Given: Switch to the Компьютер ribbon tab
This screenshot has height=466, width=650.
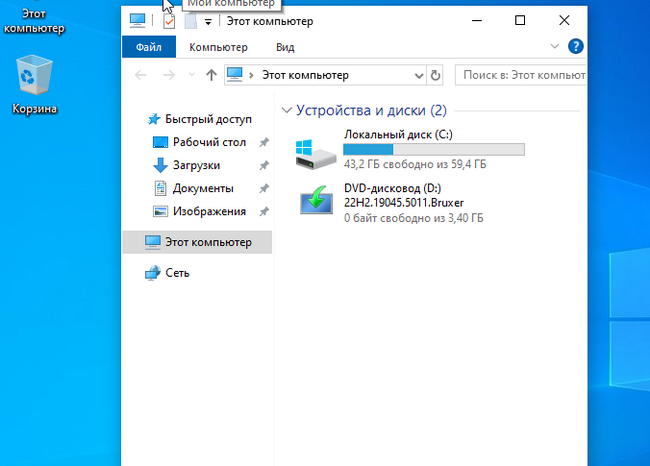Looking at the screenshot, I should pyautogui.click(x=218, y=47).
